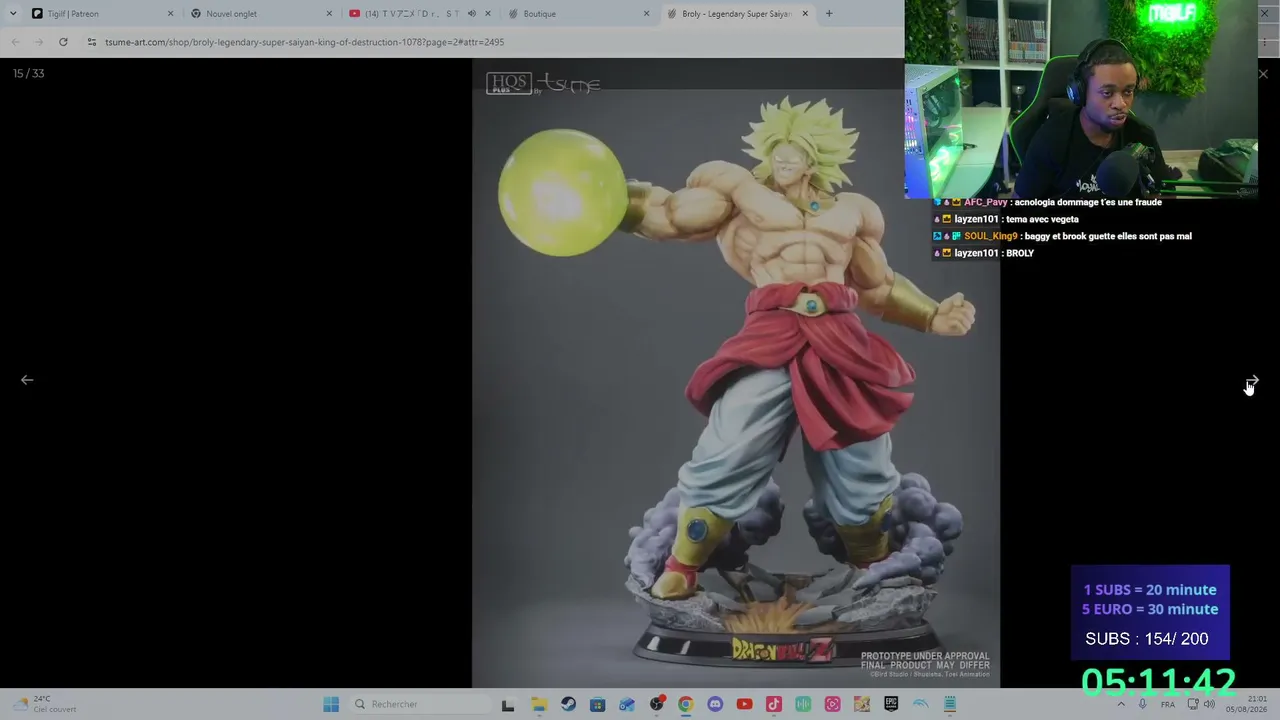The width and height of the screenshot is (1280, 720).
Task: Open the pink music note app in taskbar
Action: click(x=773, y=704)
